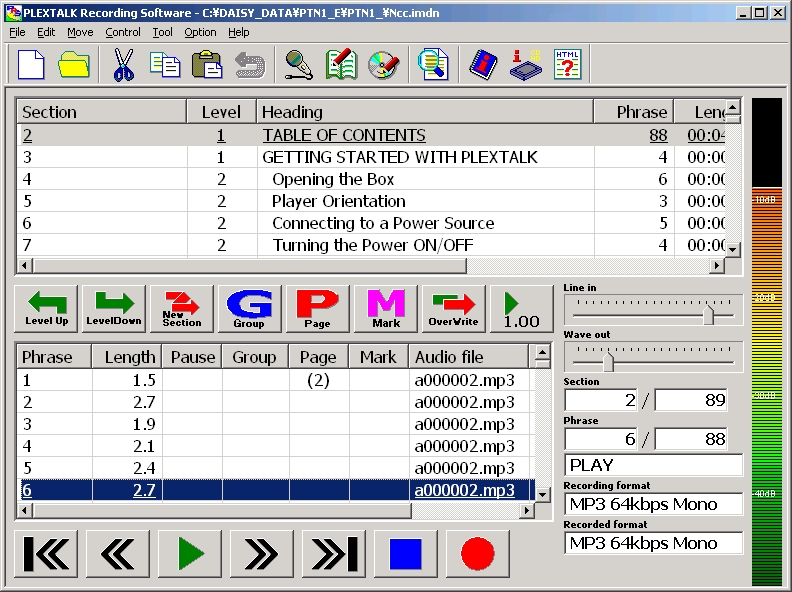The height and width of the screenshot is (592, 792).
Task: Select the TABLE OF CONTENTS section row
Action: 371,135
